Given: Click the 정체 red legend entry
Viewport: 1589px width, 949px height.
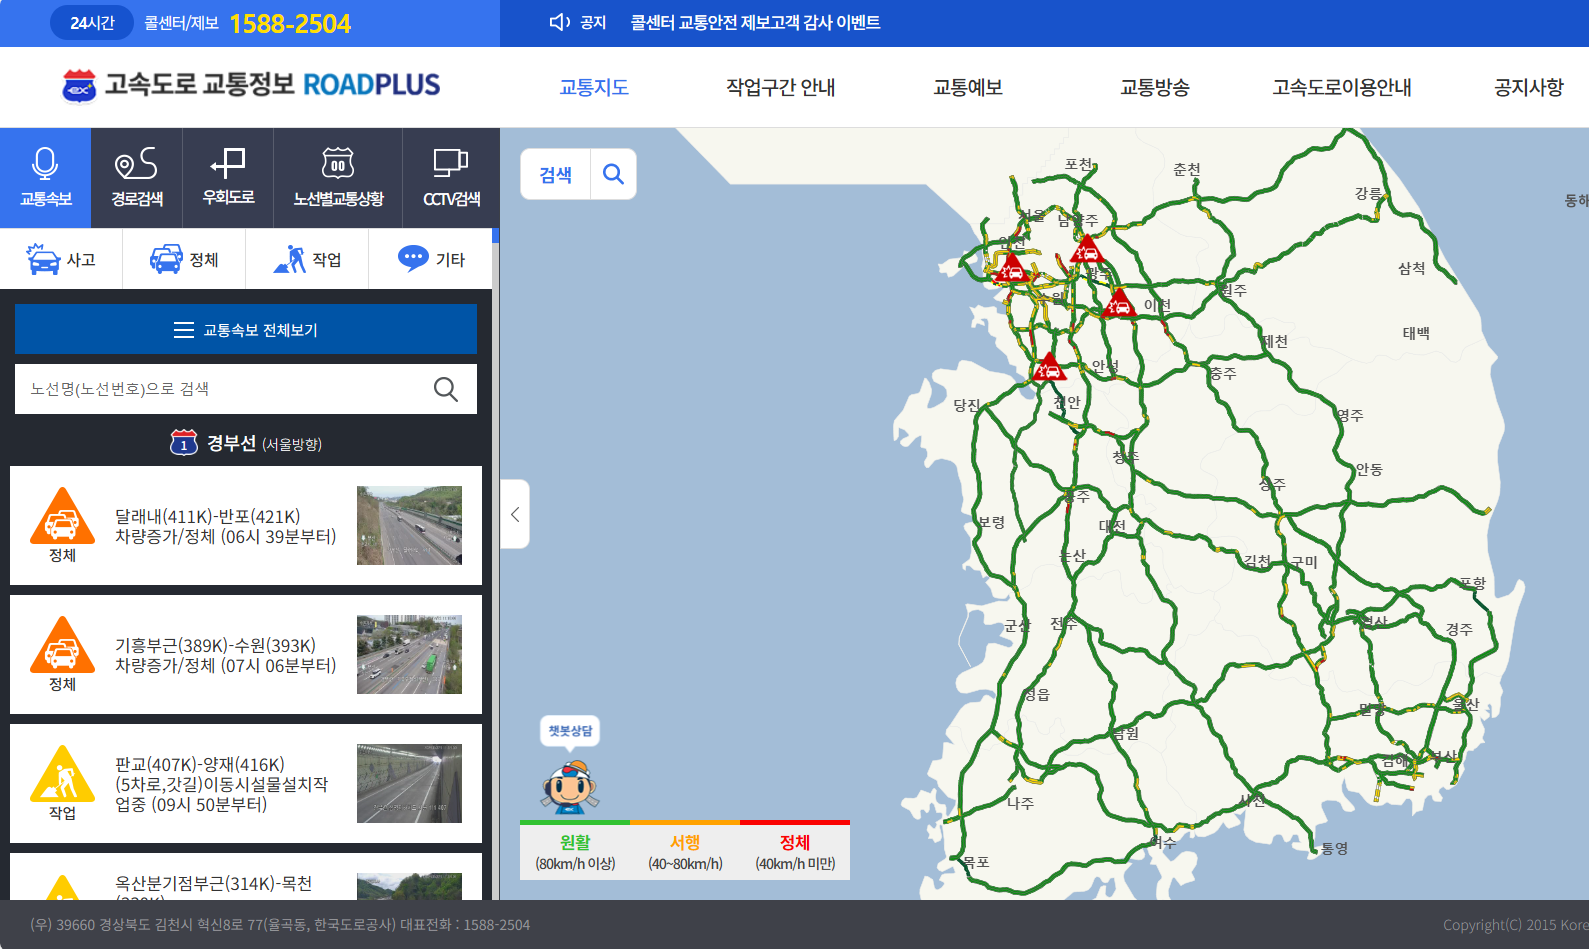Looking at the screenshot, I should click(795, 851).
